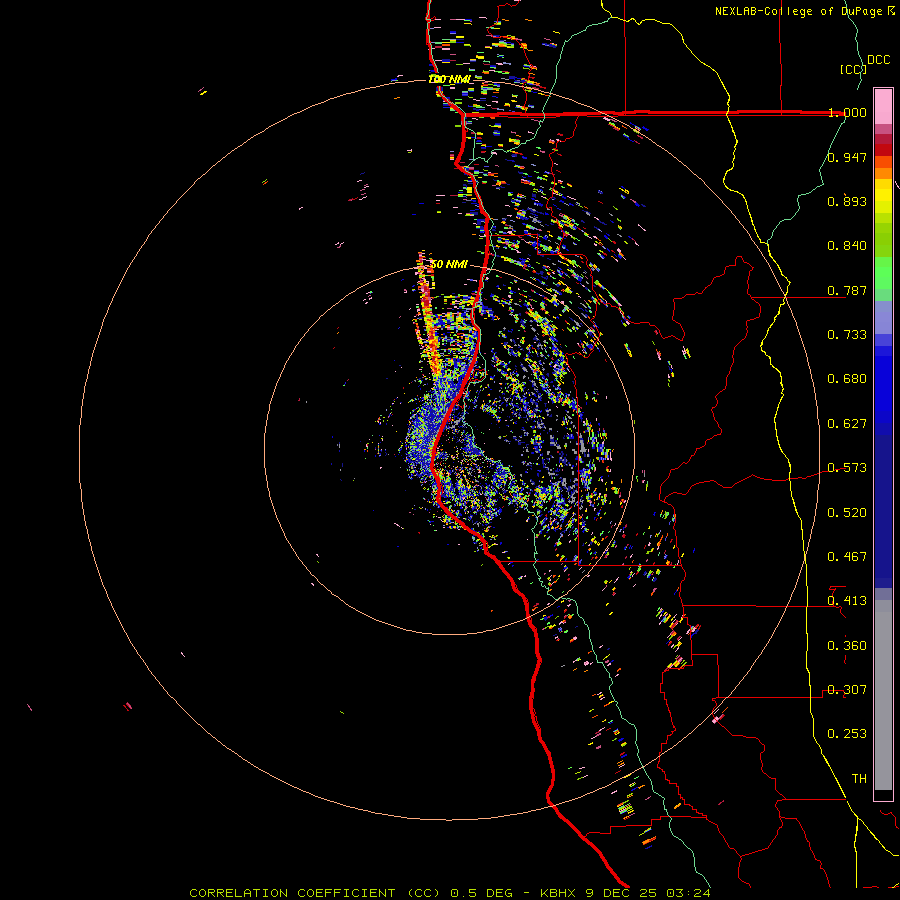
Task: Click the CORRELATION COEFFICIENT caption words
Action: point(292,893)
